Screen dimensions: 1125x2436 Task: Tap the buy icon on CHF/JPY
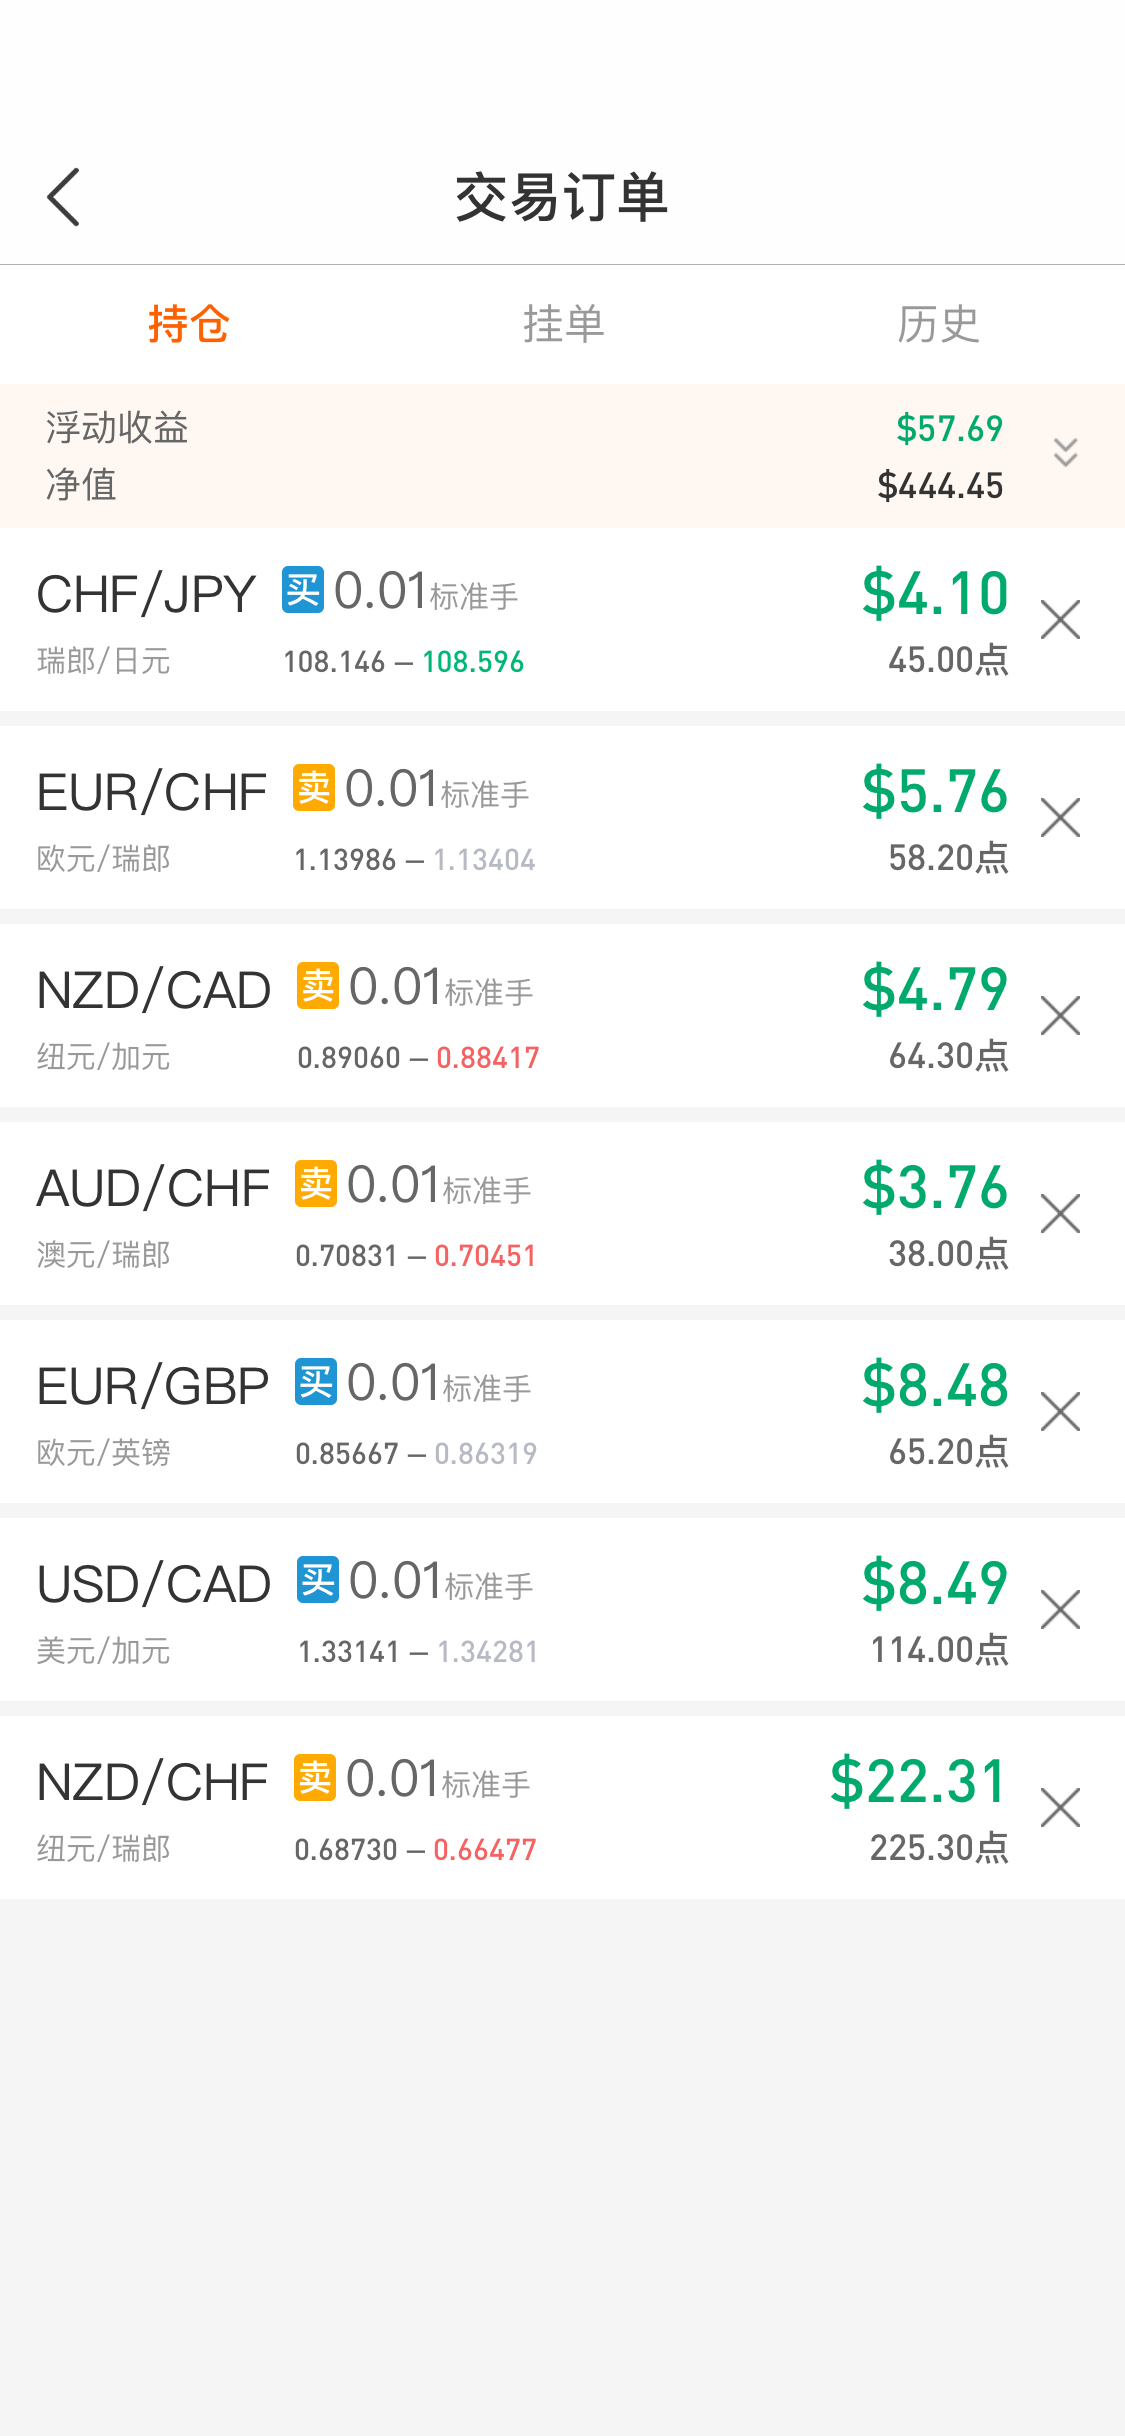302,590
